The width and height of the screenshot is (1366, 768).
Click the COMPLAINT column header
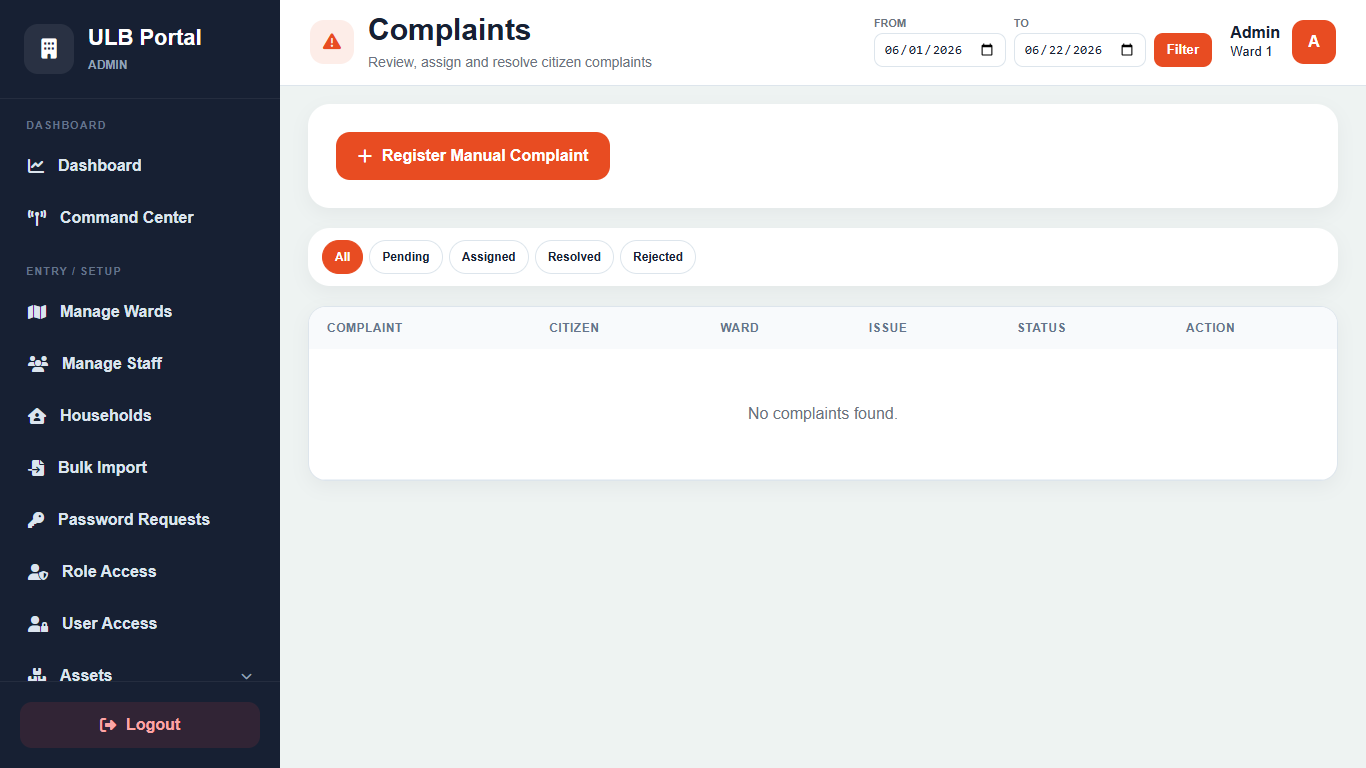pyautogui.click(x=365, y=328)
